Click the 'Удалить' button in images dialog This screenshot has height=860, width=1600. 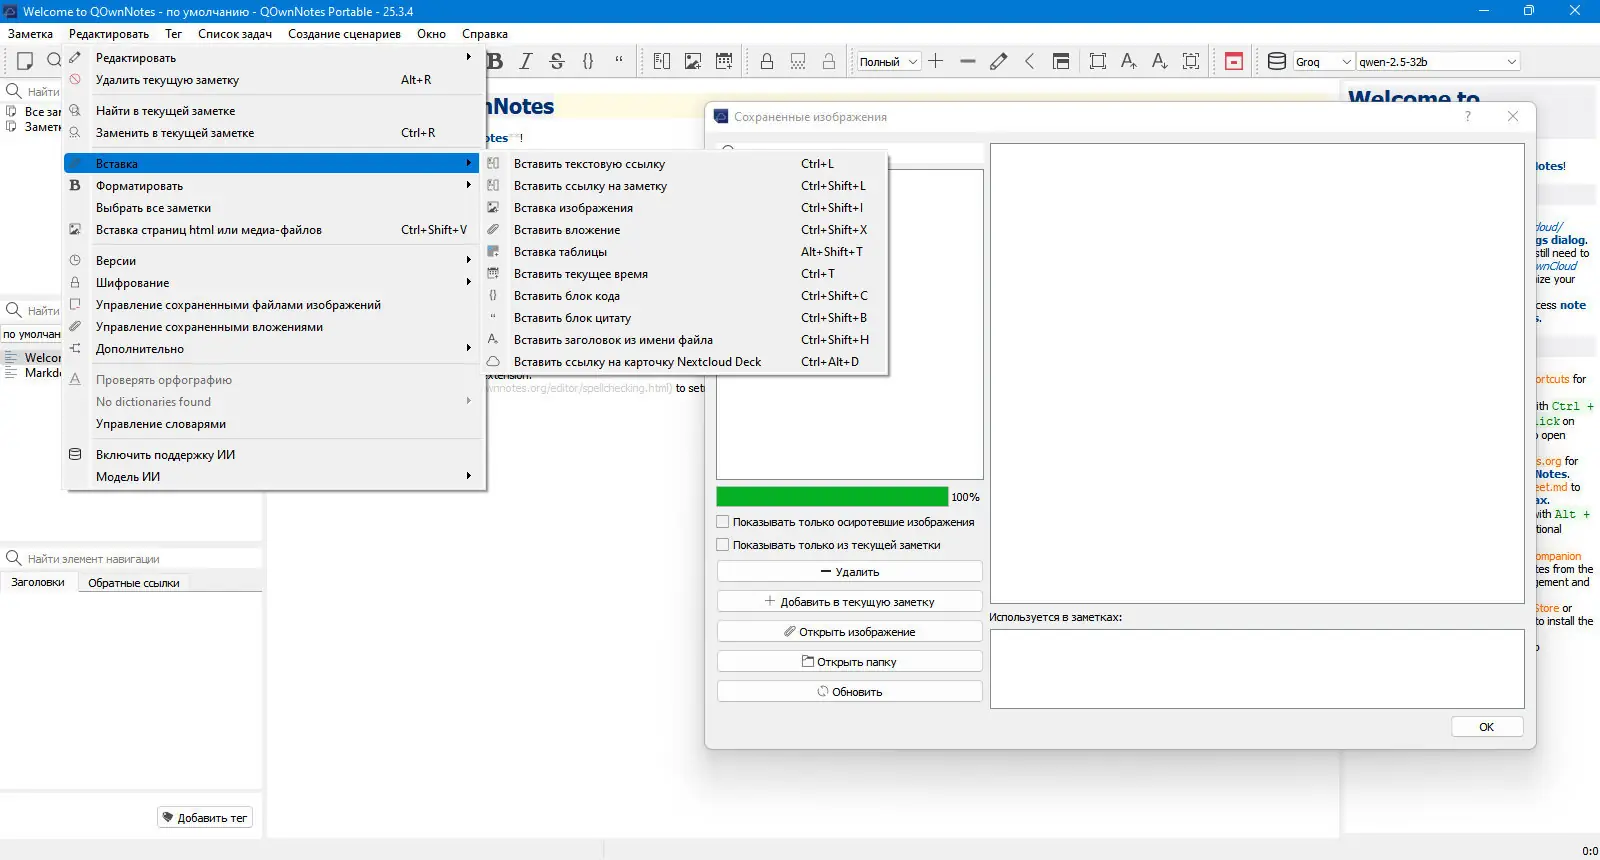pos(850,572)
